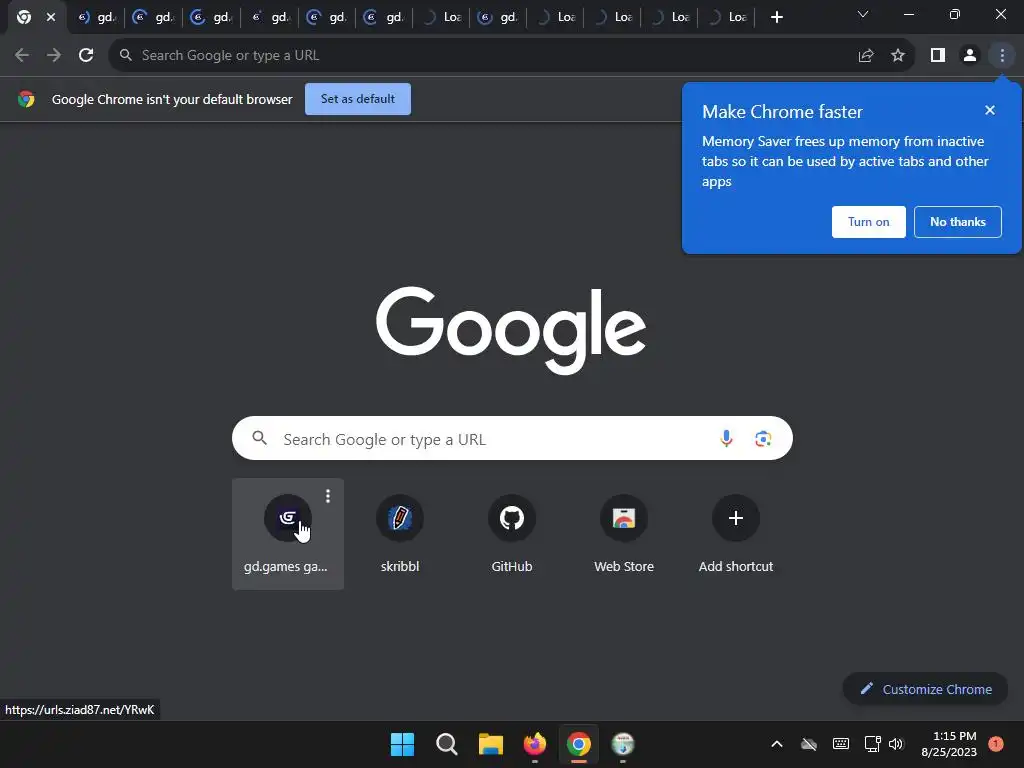This screenshot has width=1024, height=768.
Task: Click the cloud sync tray icon
Action: coord(809,744)
